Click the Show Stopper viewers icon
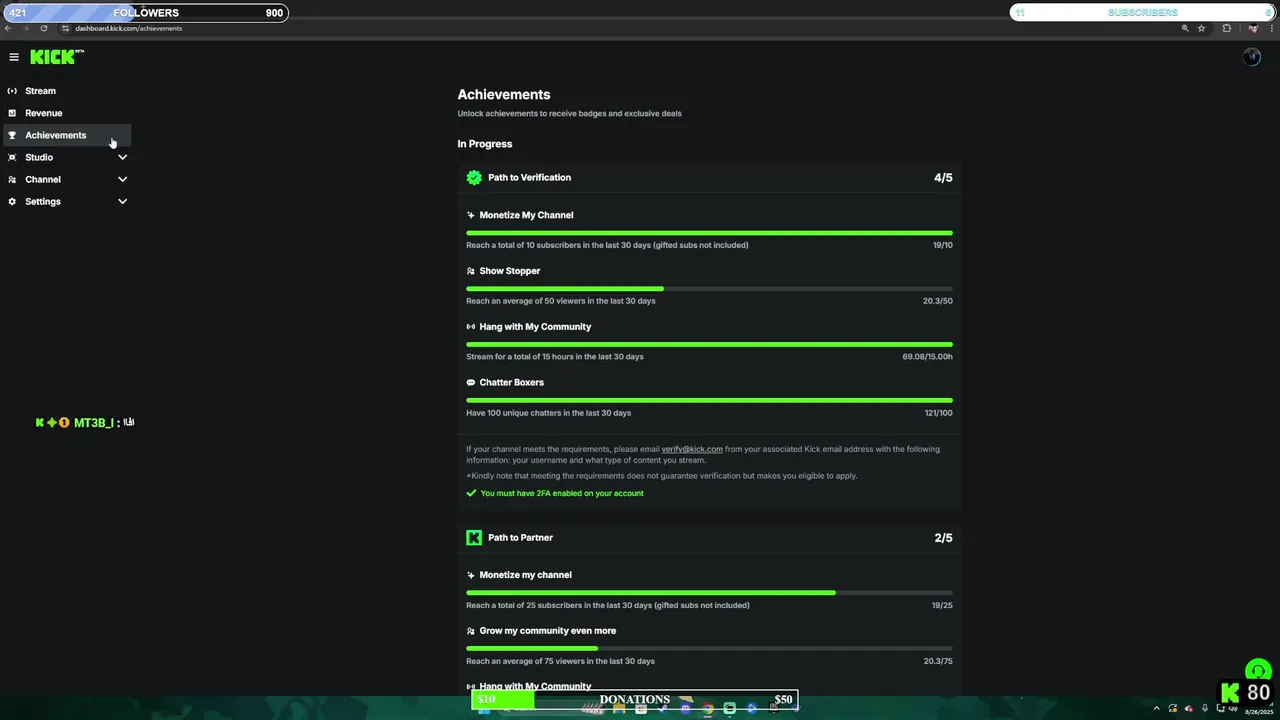Viewport: 1280px width, 720px height. 471,271
